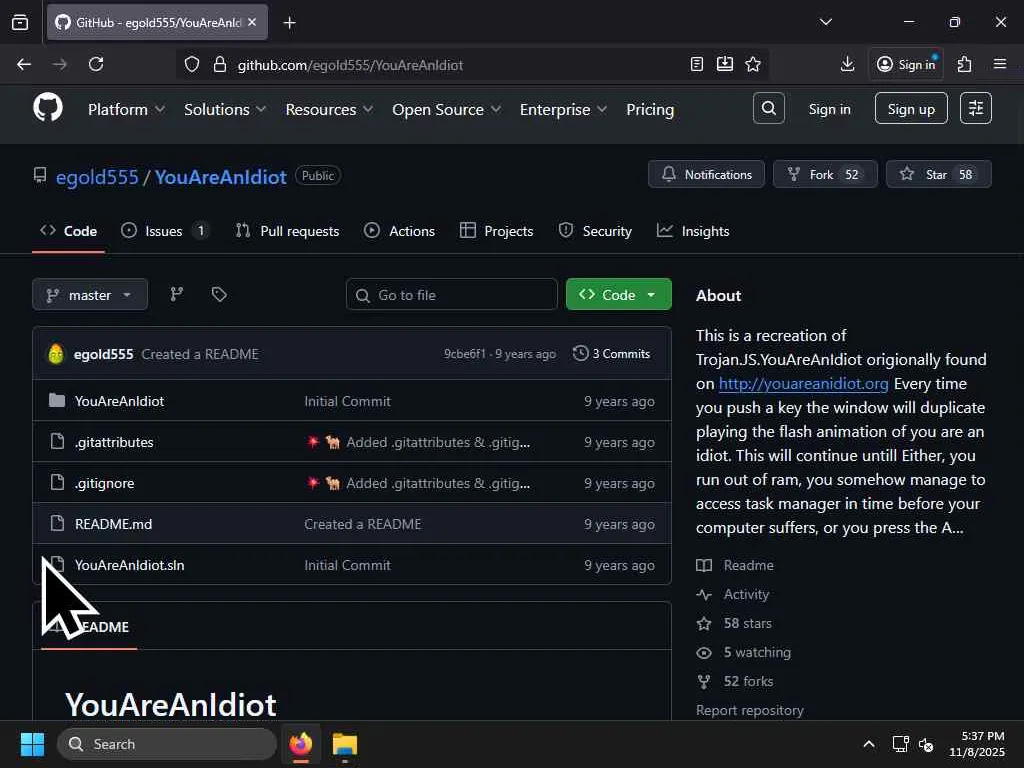This screenshot has width=1024, height=768.
Task: Open the Projects tab
Action: coord(496,231)
